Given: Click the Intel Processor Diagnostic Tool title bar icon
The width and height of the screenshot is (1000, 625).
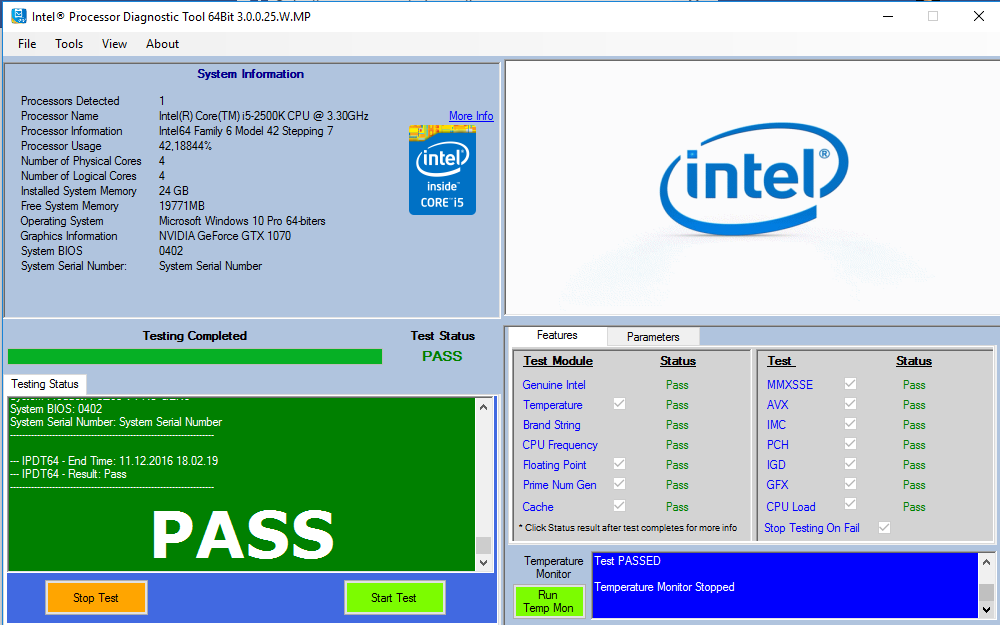Looking at the screenshot, I should coord(19,16).
